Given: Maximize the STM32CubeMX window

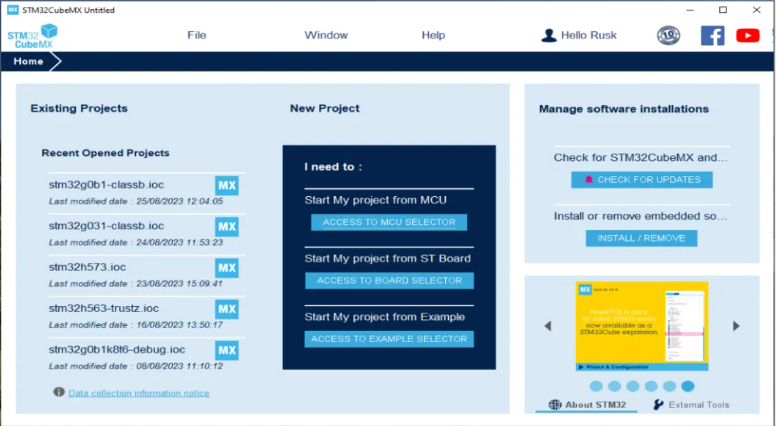Looking at the screenshot, I should coord(723,10).
